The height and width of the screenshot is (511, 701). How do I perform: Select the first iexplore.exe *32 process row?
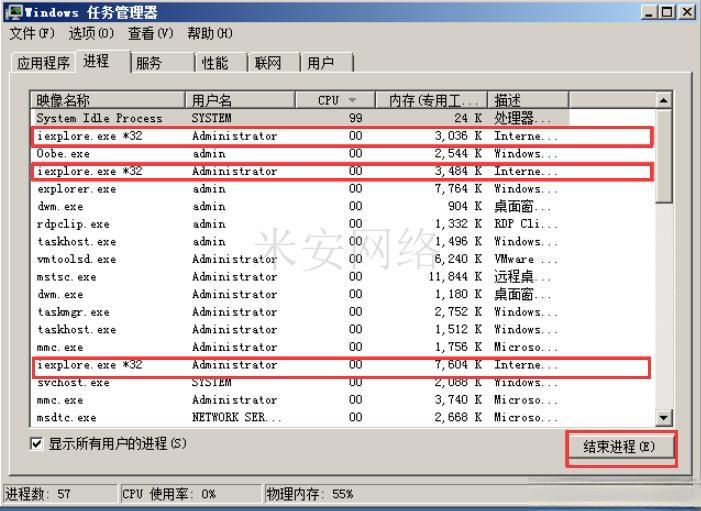pyautogui.click(x=90, y=136)
